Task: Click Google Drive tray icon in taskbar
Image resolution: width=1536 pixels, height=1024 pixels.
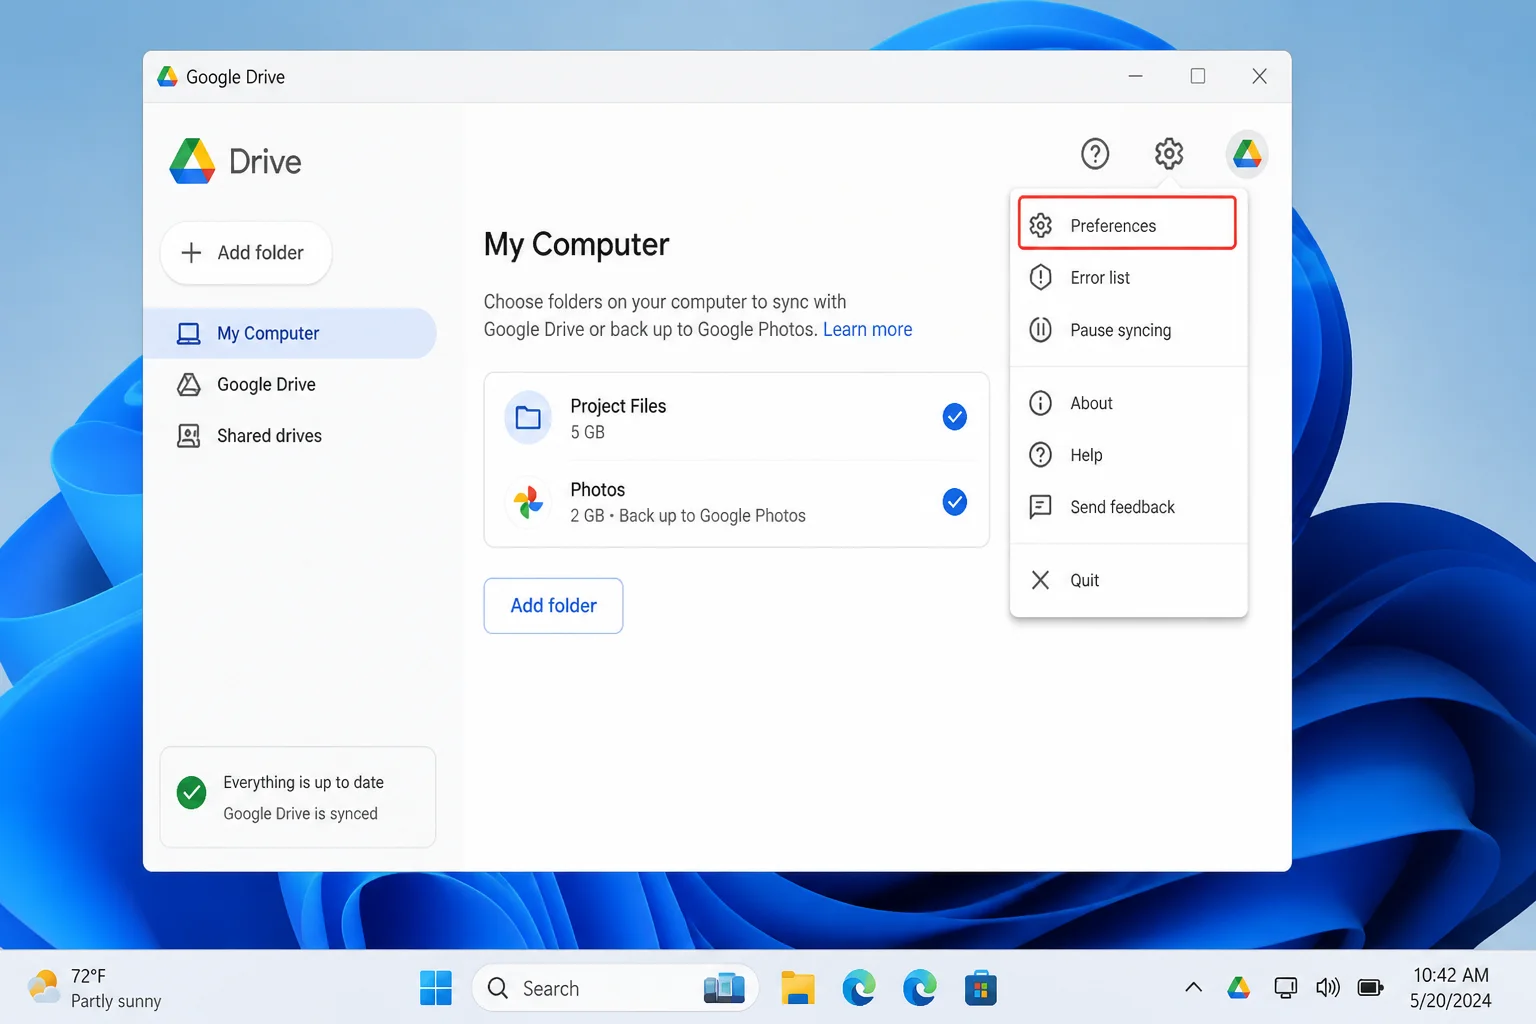Action: [x=1239, y=988]
